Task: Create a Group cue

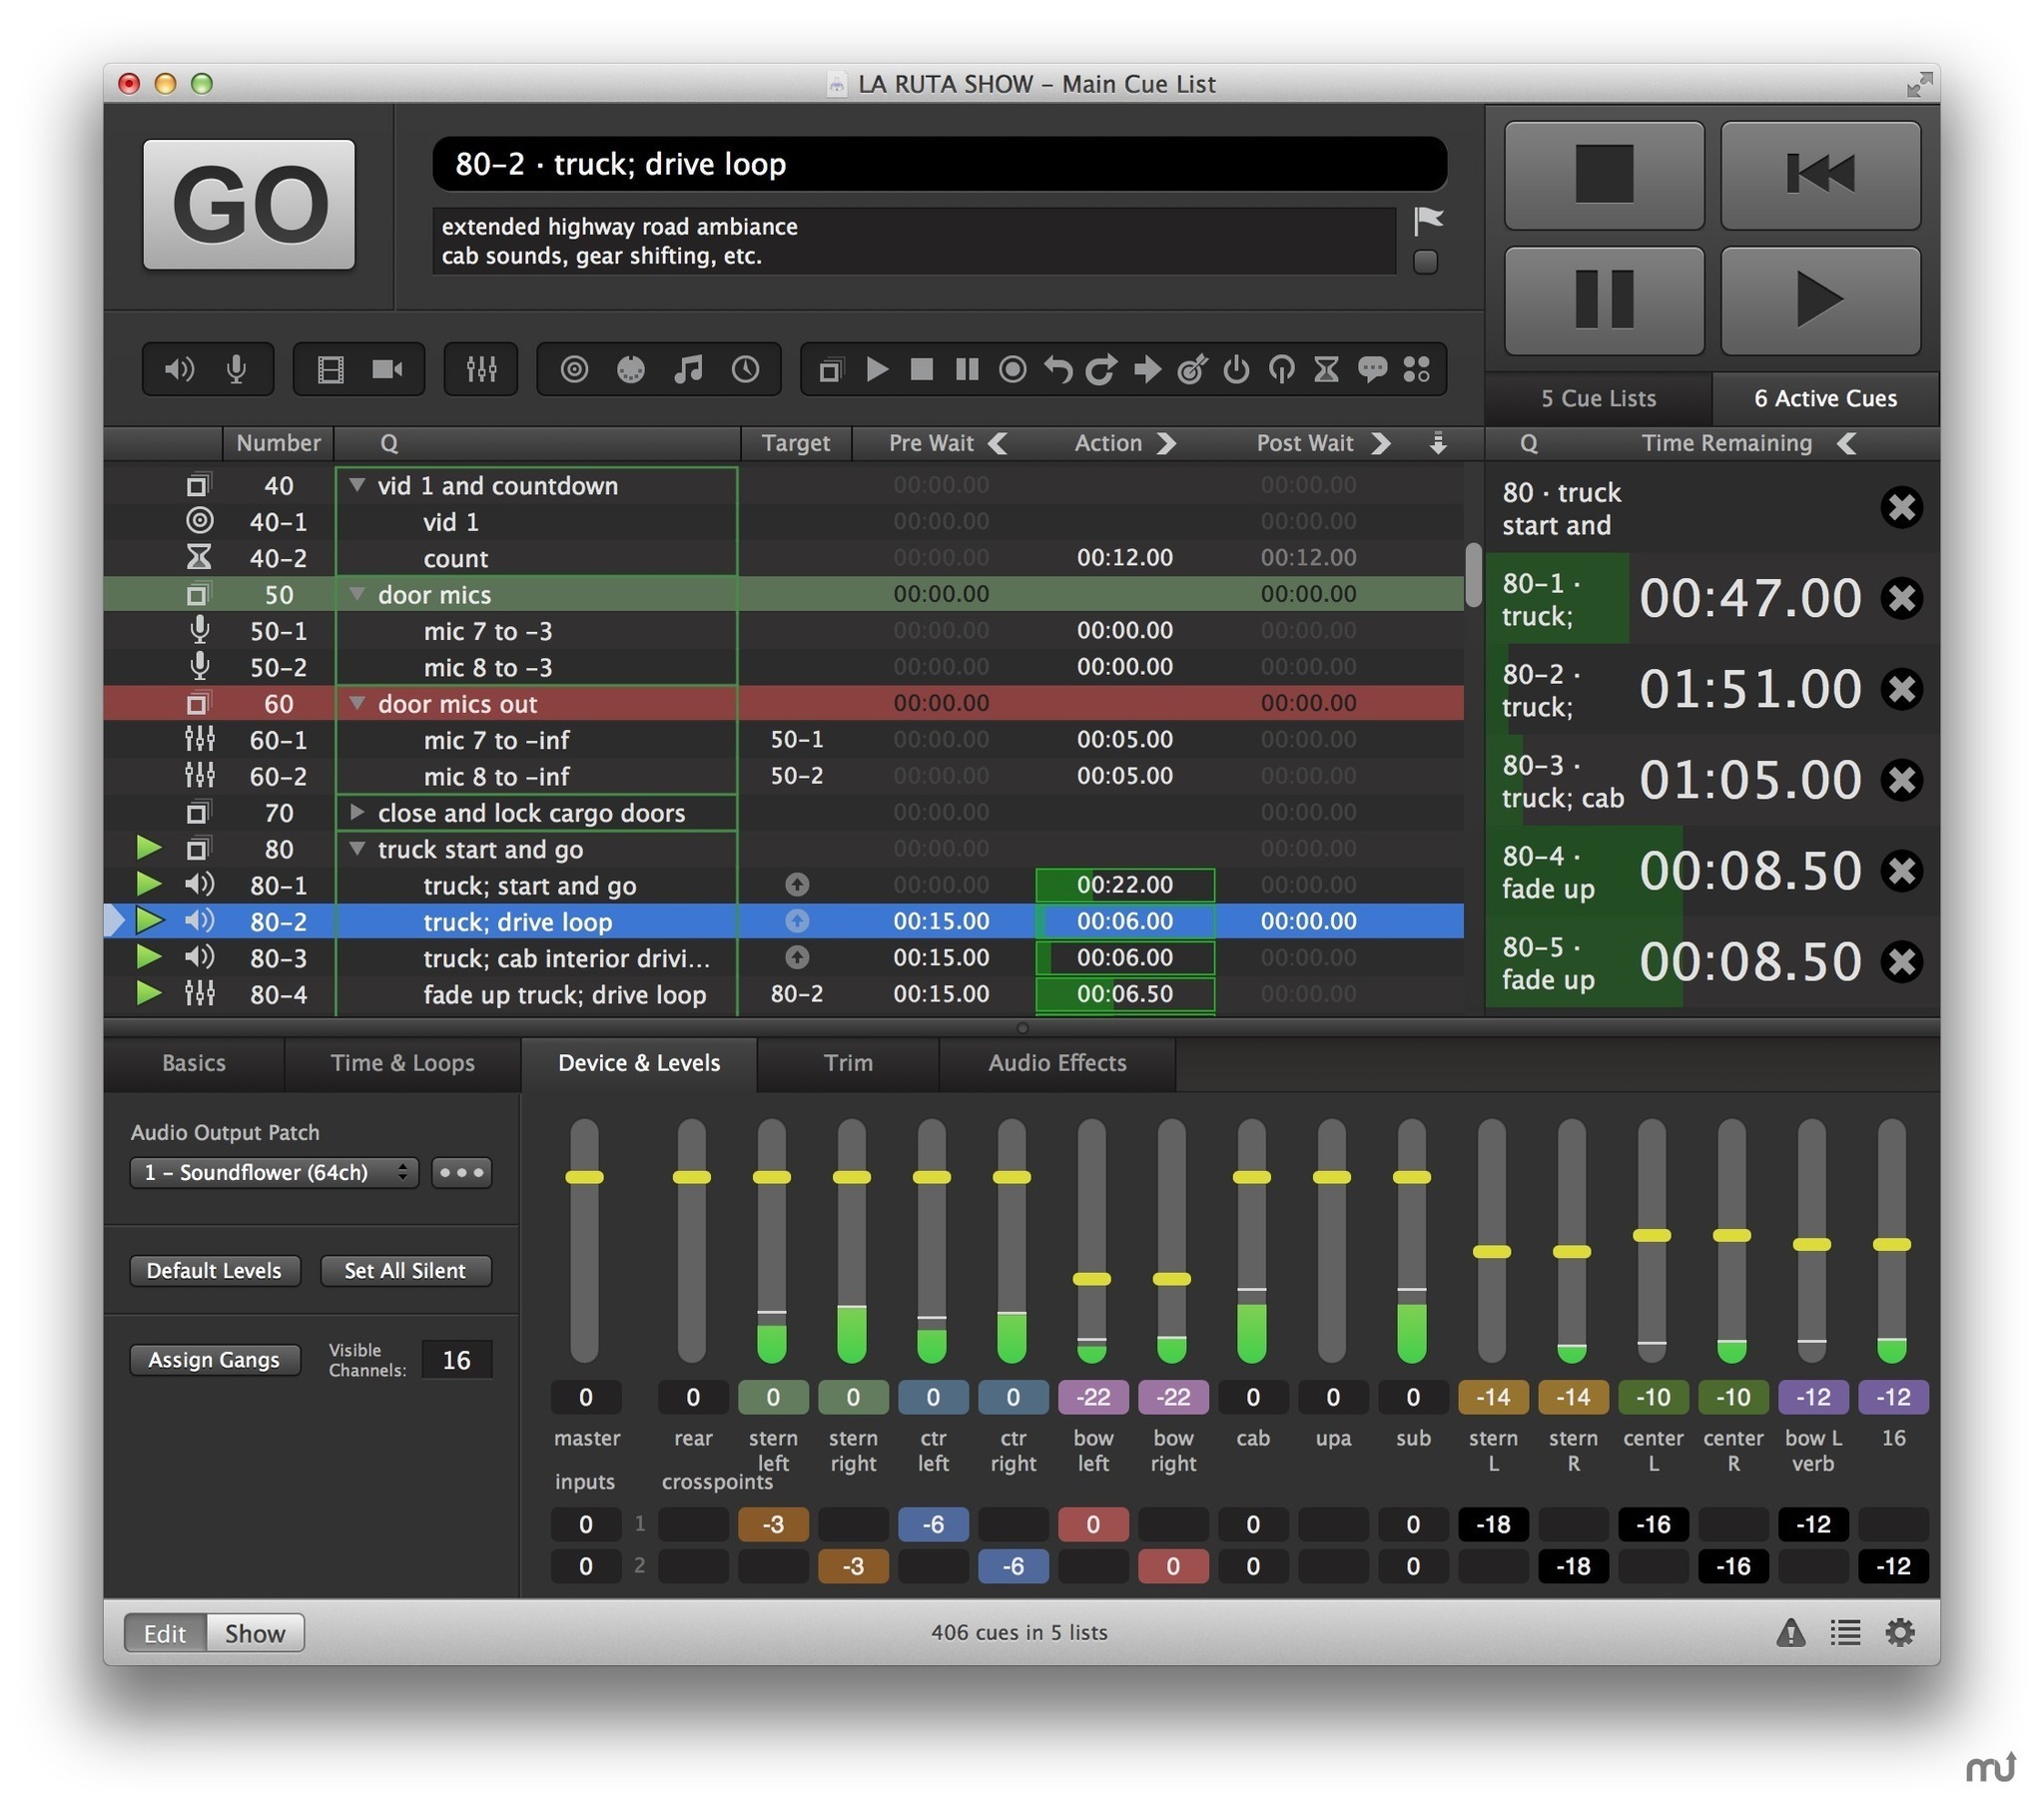Action: click(830, 369)
